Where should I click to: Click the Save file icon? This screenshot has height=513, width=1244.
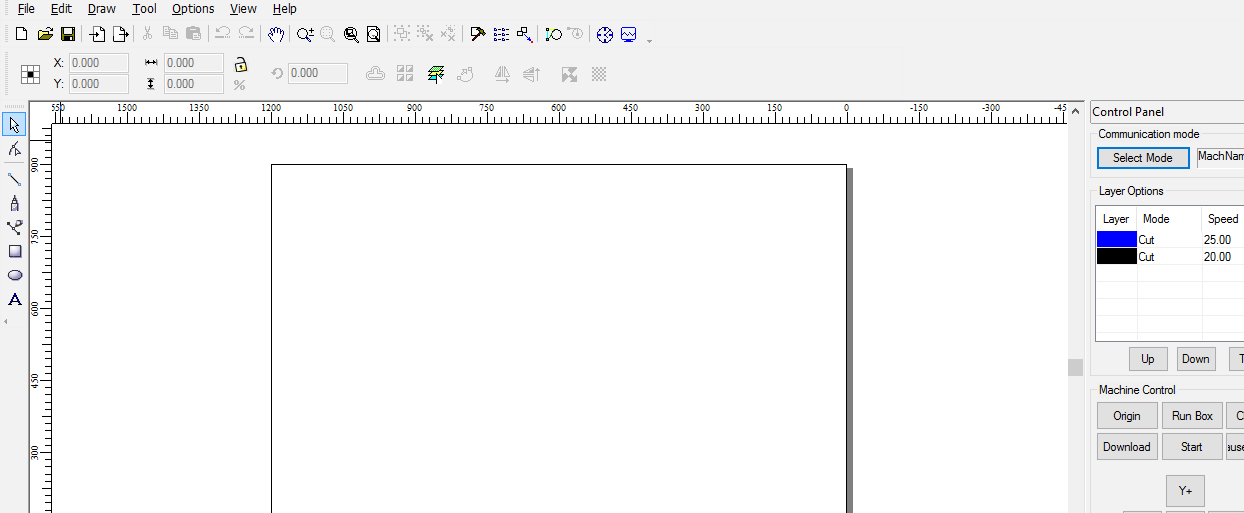[68, 34]
